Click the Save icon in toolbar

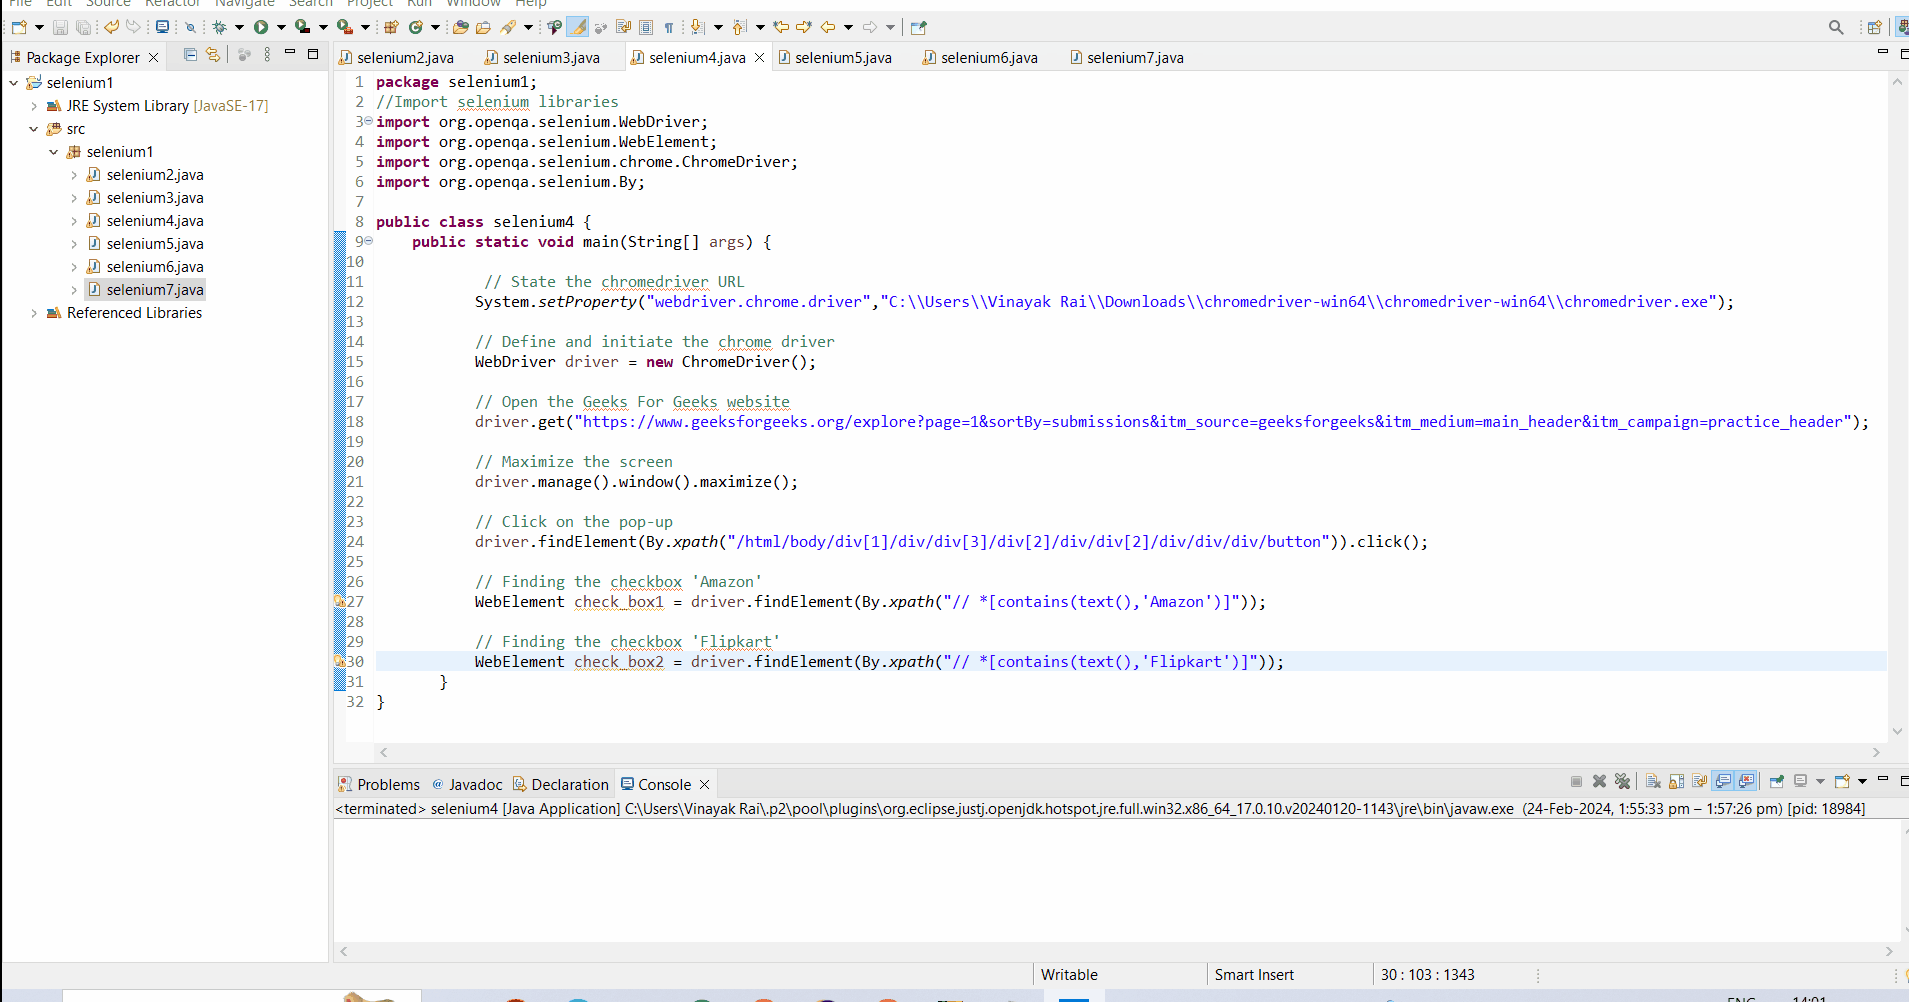[60, 27]
